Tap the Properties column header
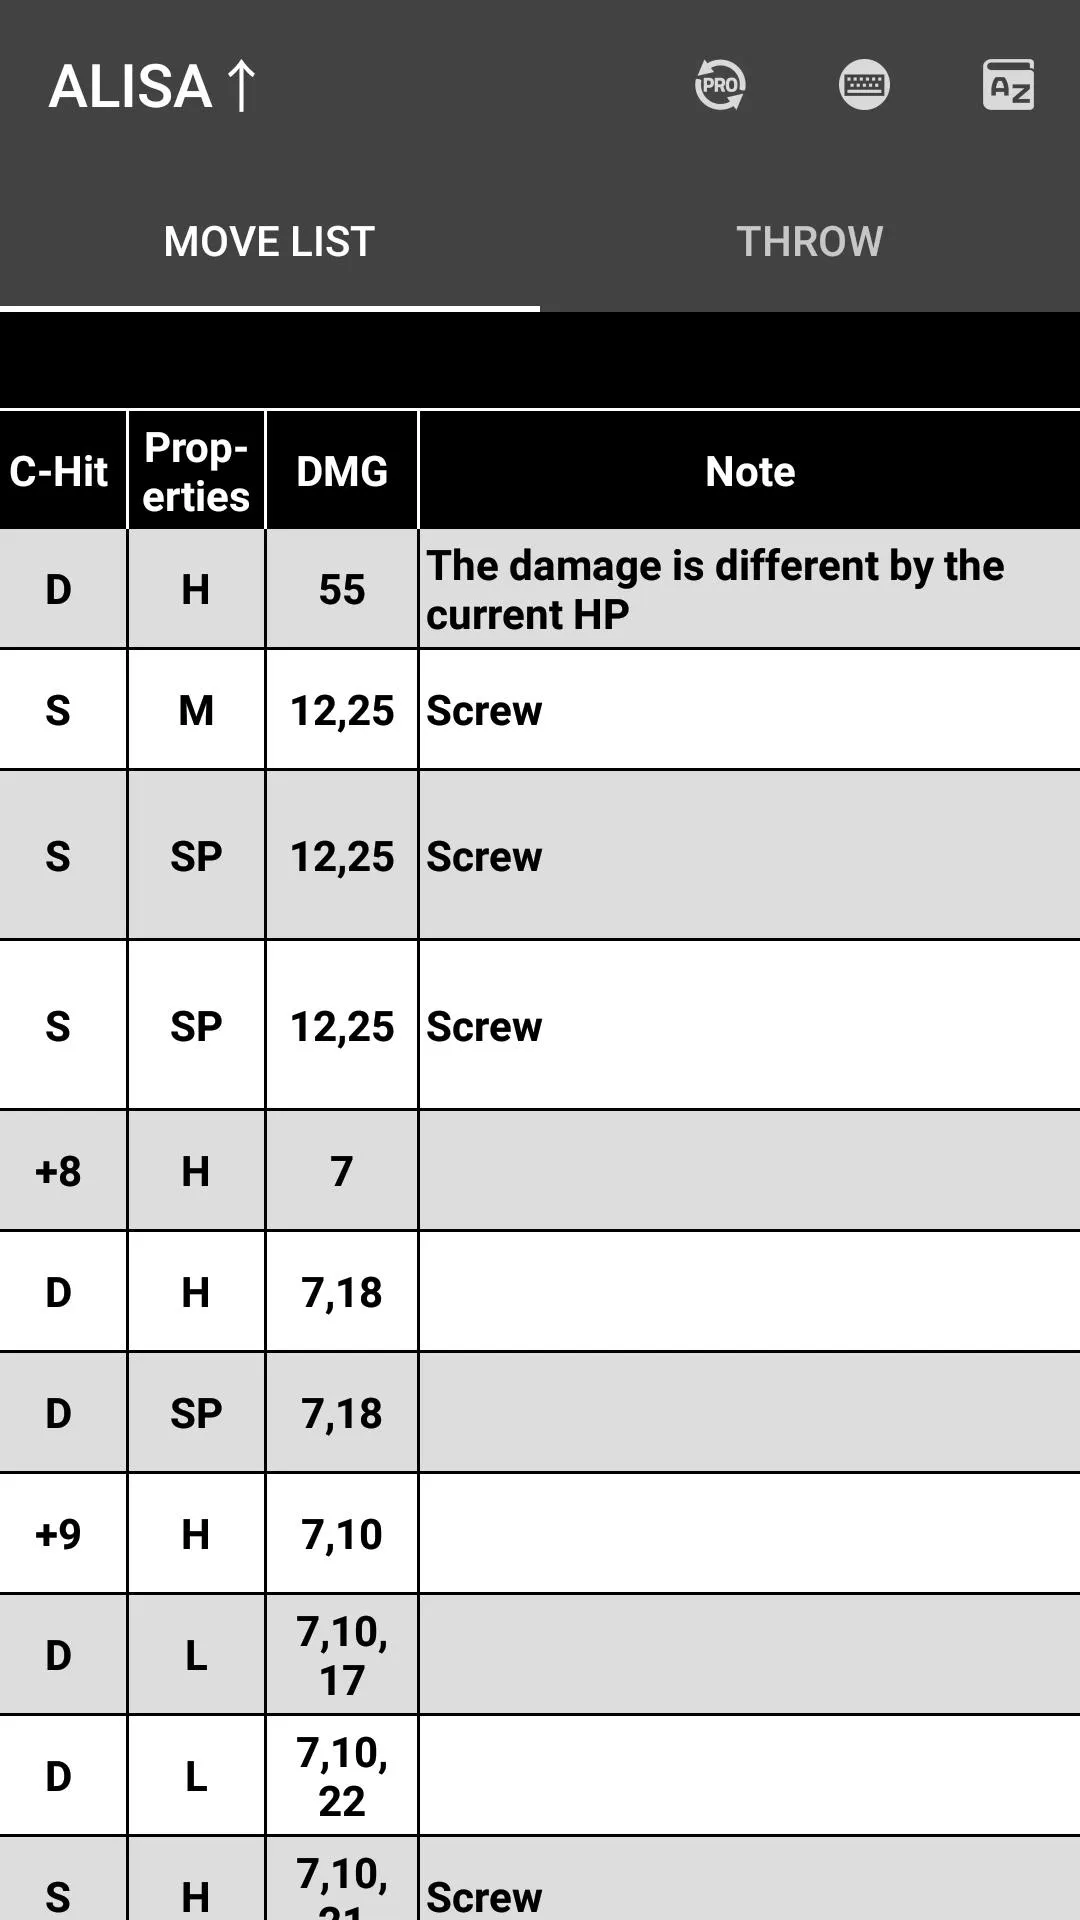 click(x=196, y=470)
